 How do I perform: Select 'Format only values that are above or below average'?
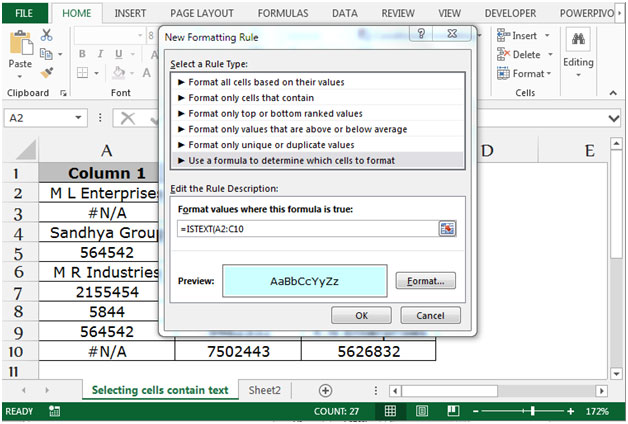[317, 129]
